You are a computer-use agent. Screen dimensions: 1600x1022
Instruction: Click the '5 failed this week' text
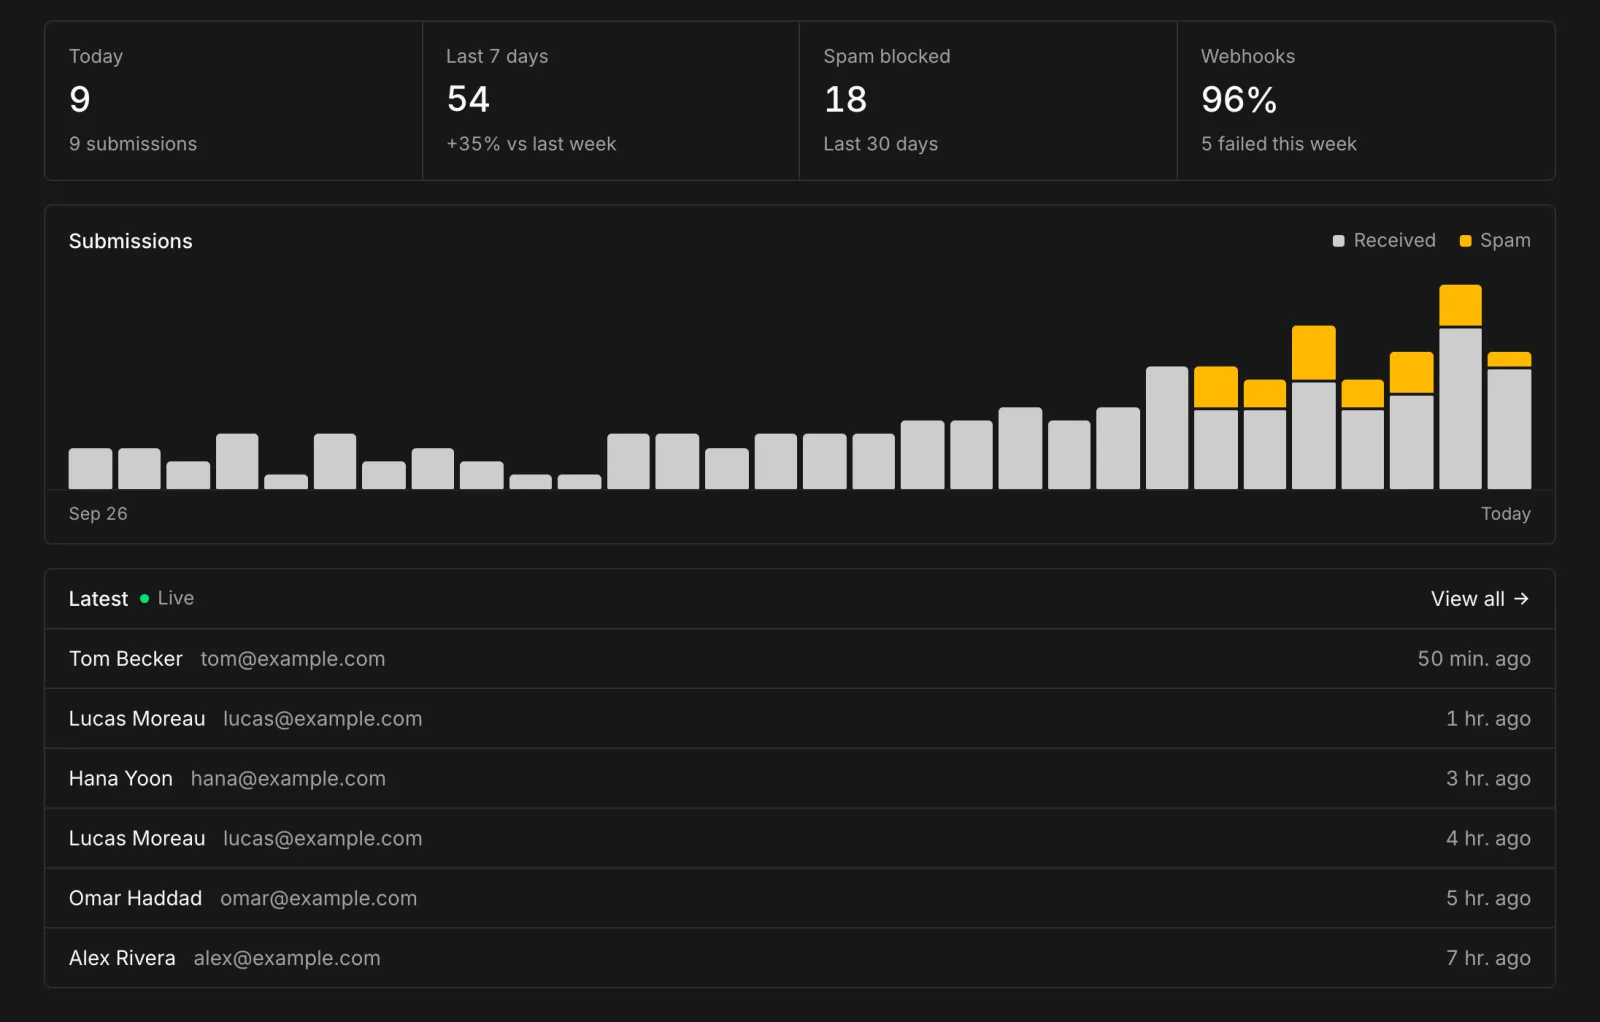1279,144
